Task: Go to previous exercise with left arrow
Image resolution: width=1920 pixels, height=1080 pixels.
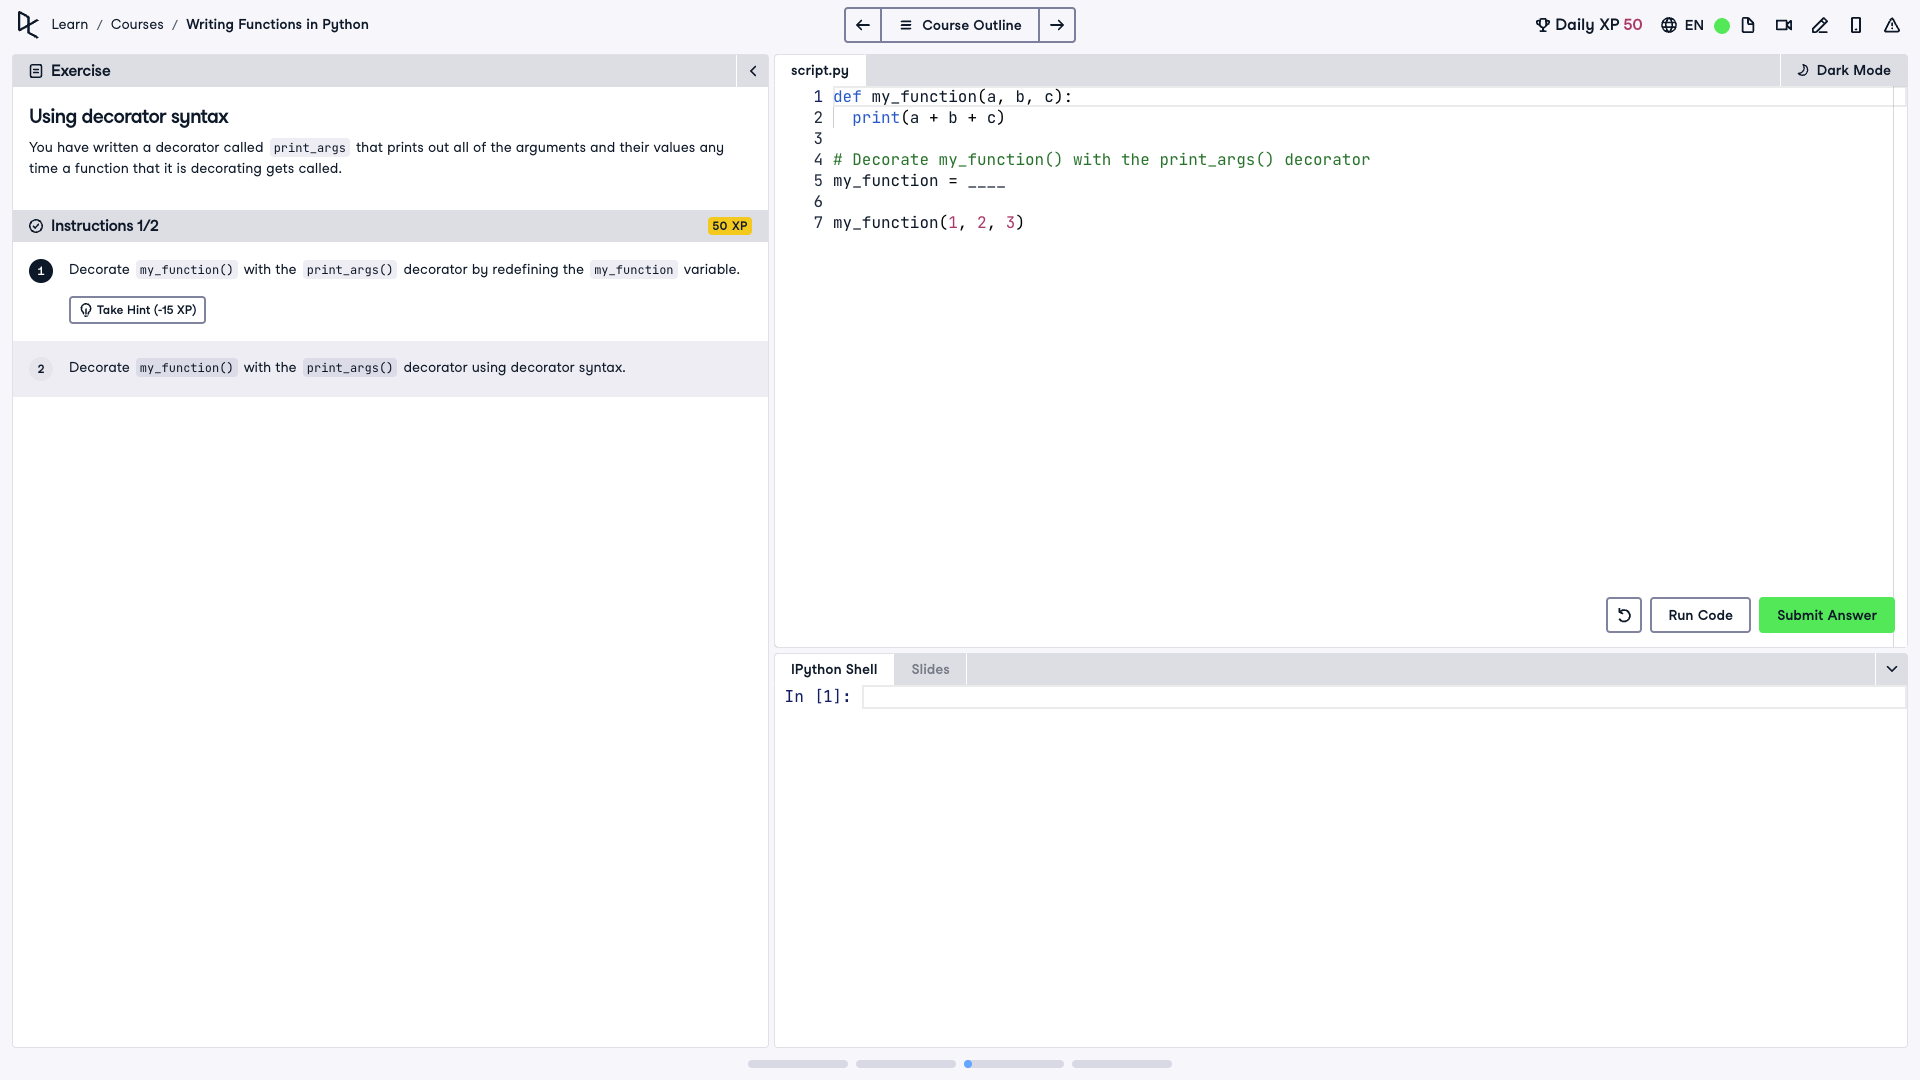Action: click(x=863, y=25)
